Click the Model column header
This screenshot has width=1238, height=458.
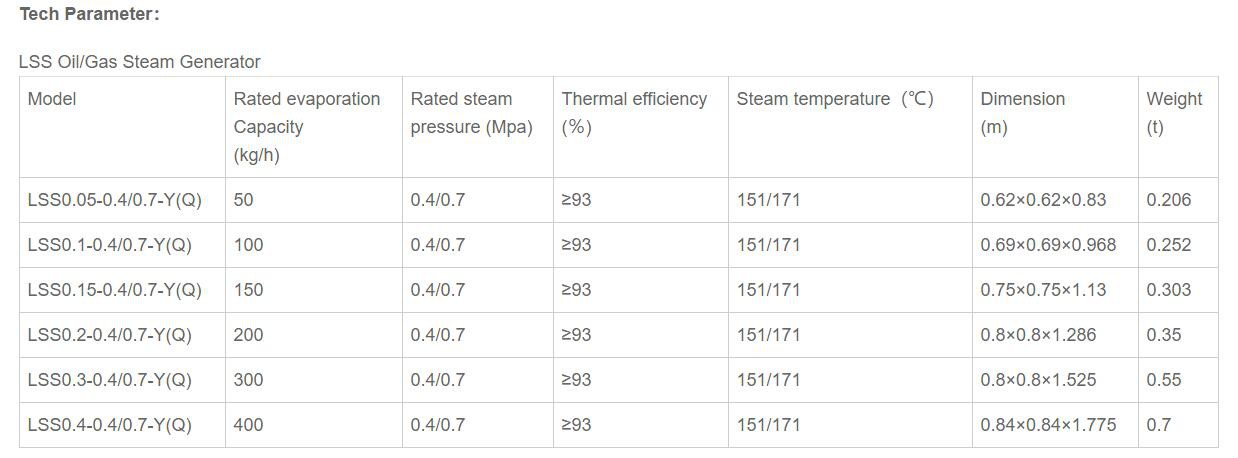(x=52, y=99)
